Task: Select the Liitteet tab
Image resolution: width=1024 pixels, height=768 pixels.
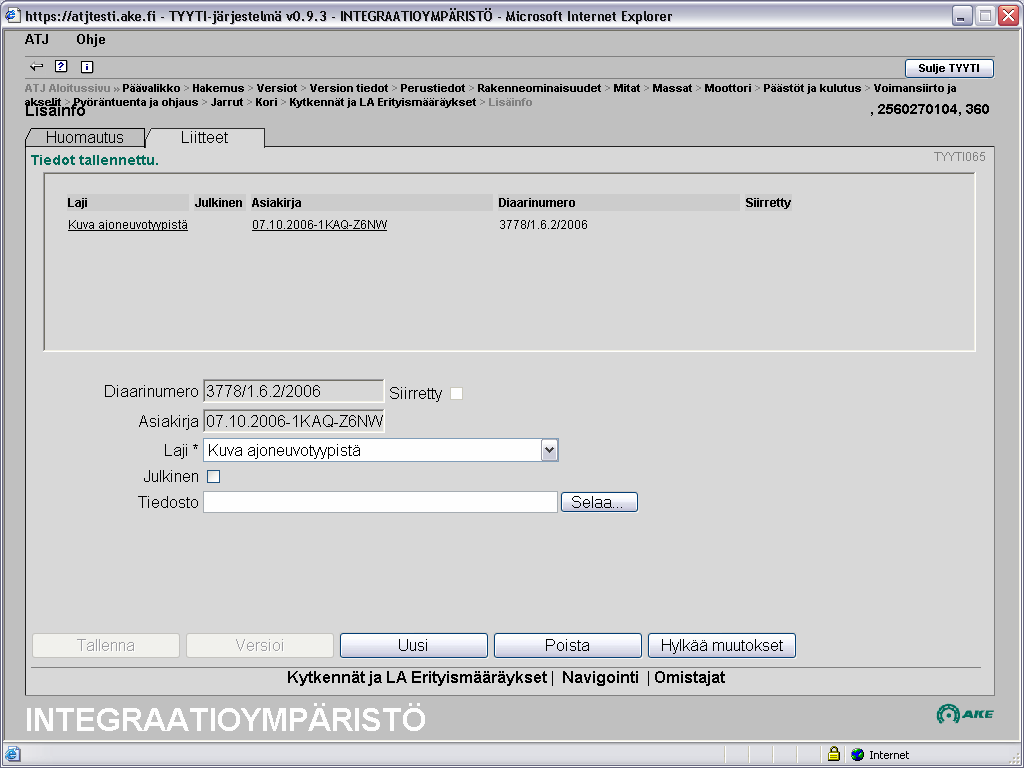Action: tap(204, 138)
